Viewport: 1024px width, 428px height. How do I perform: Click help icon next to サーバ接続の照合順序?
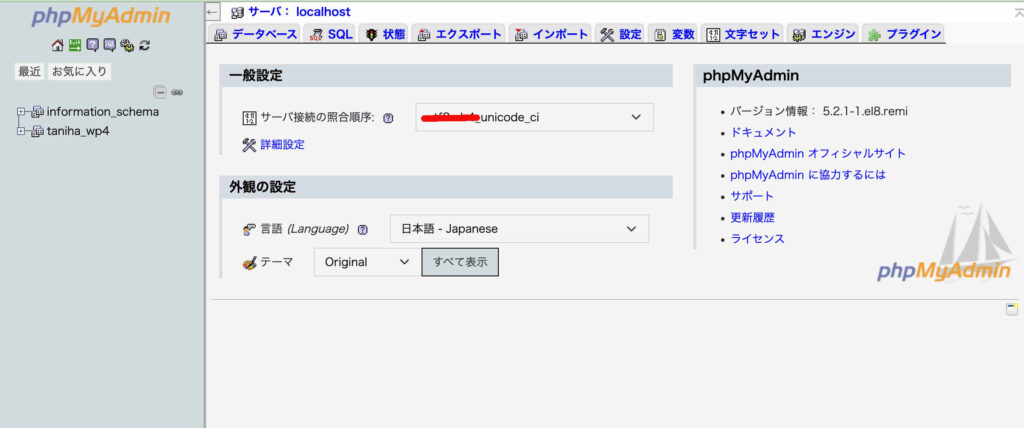point(388,118)
